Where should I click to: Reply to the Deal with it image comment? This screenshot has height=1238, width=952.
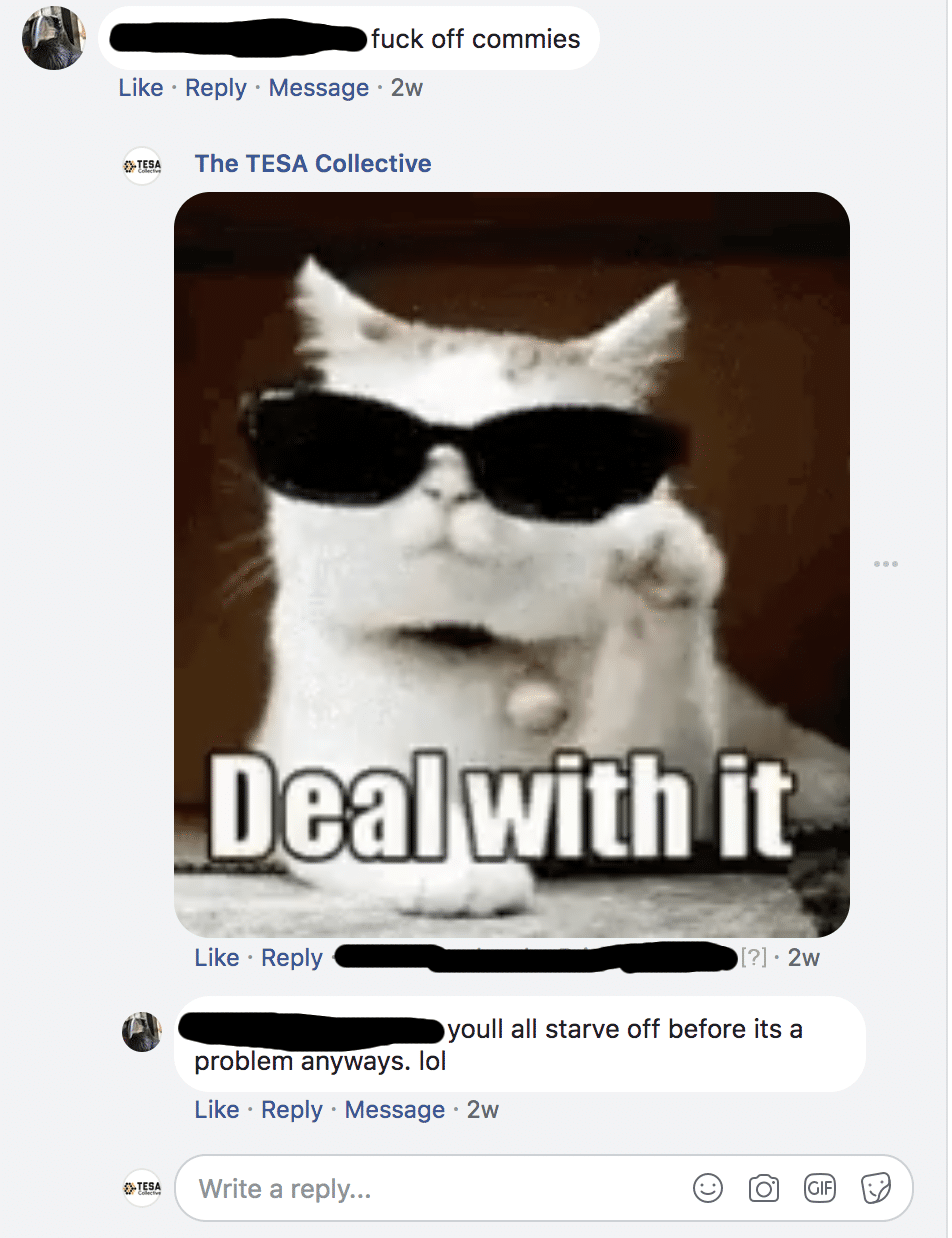click(292, 958)
